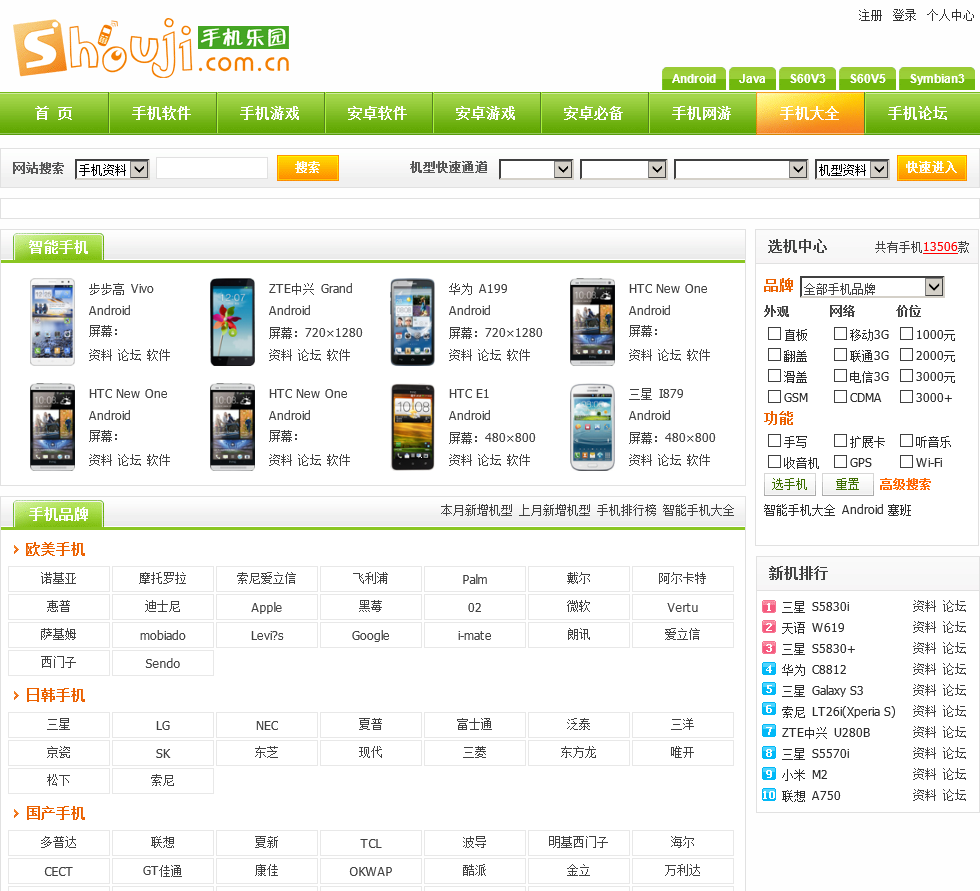
Task: Open the 手机排行榜 link
Action: (626, 510)
